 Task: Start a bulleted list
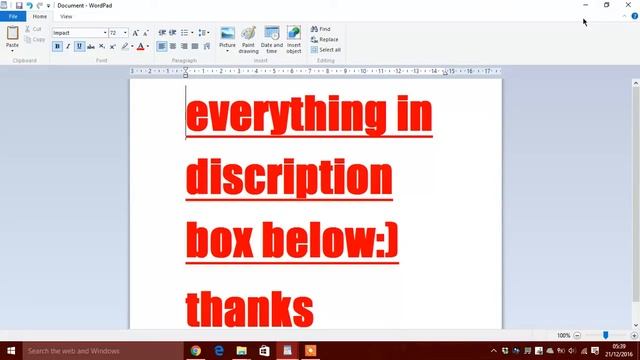coord(184,33)
